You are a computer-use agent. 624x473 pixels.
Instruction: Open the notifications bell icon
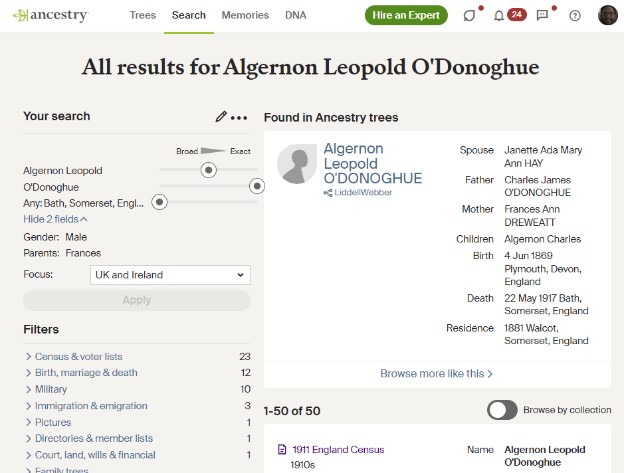point(499,16)
